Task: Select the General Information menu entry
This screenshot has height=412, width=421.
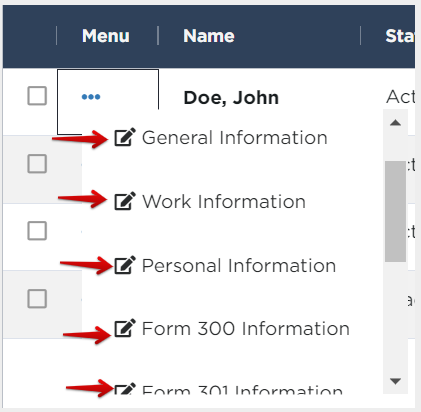Action: pos(235,138)
